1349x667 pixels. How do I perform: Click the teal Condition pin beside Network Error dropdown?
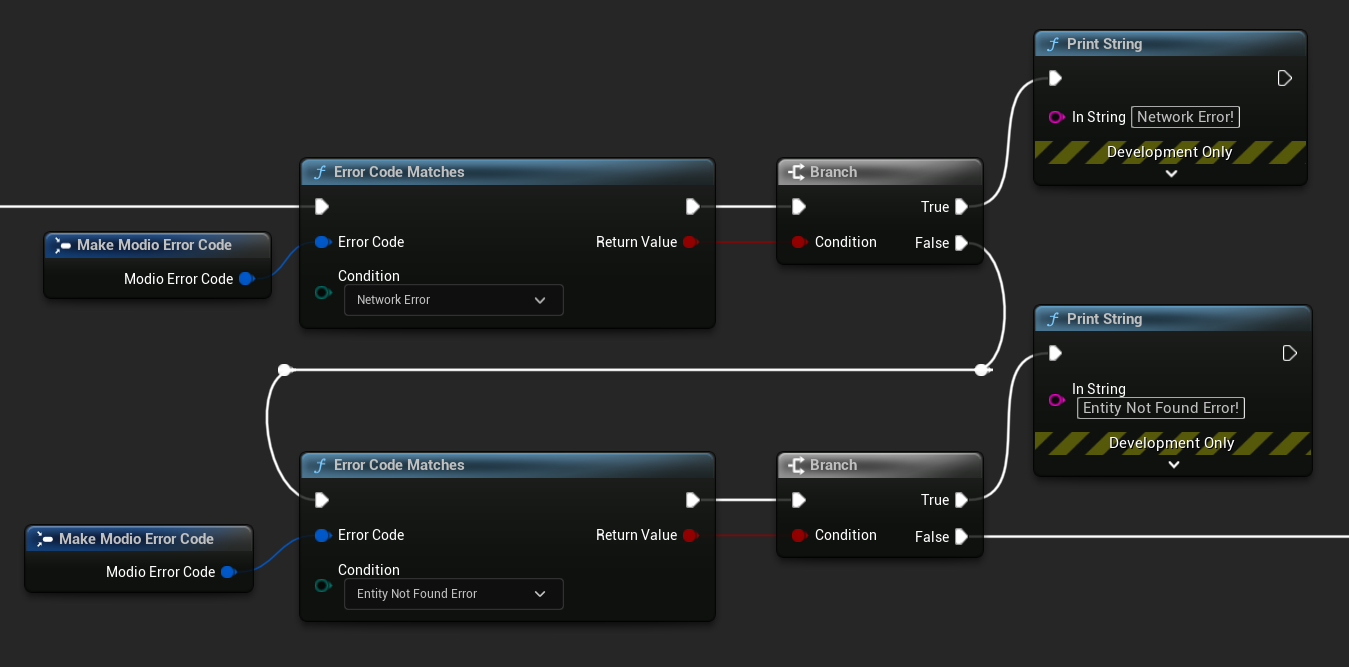point(322,293)
